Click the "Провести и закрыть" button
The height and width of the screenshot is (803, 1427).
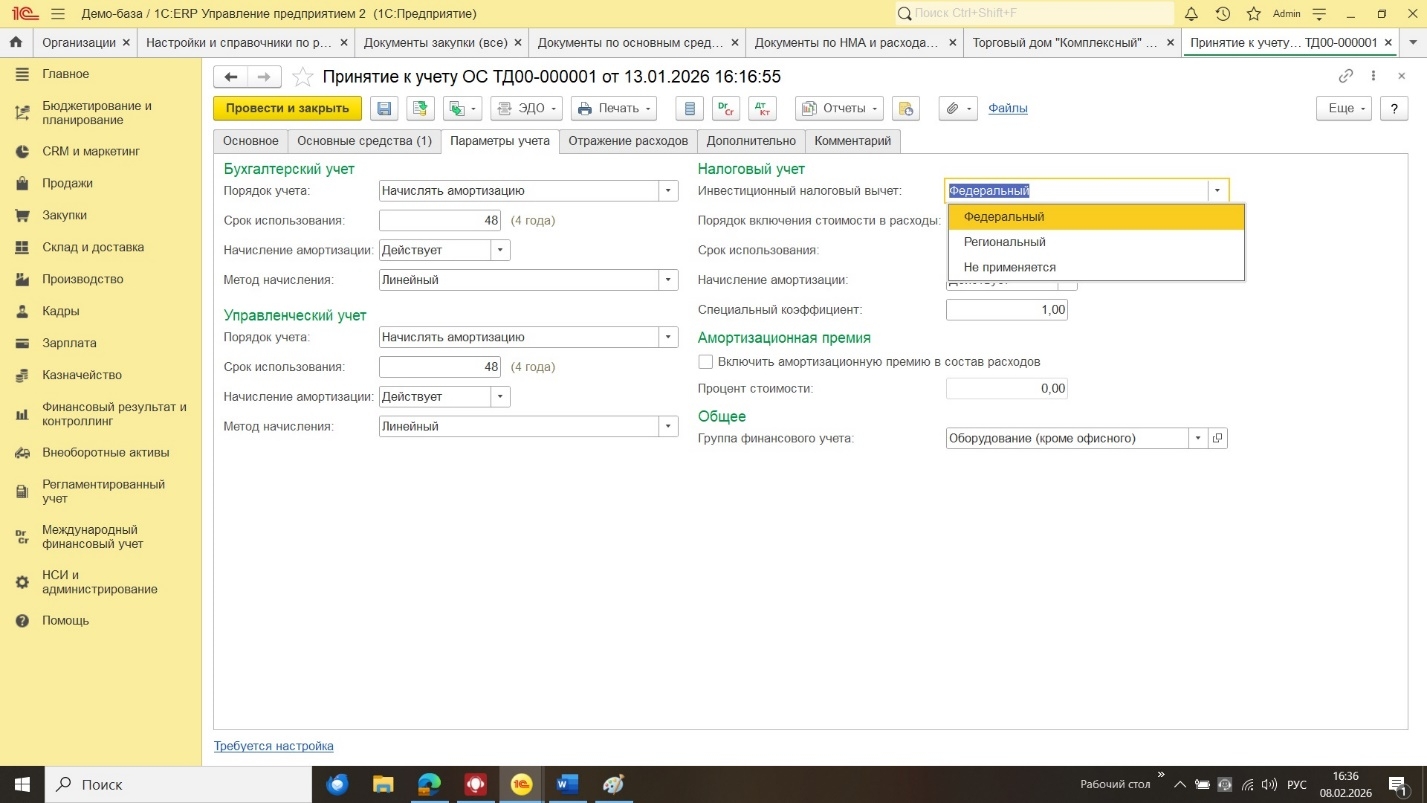(x=287, y=108)
